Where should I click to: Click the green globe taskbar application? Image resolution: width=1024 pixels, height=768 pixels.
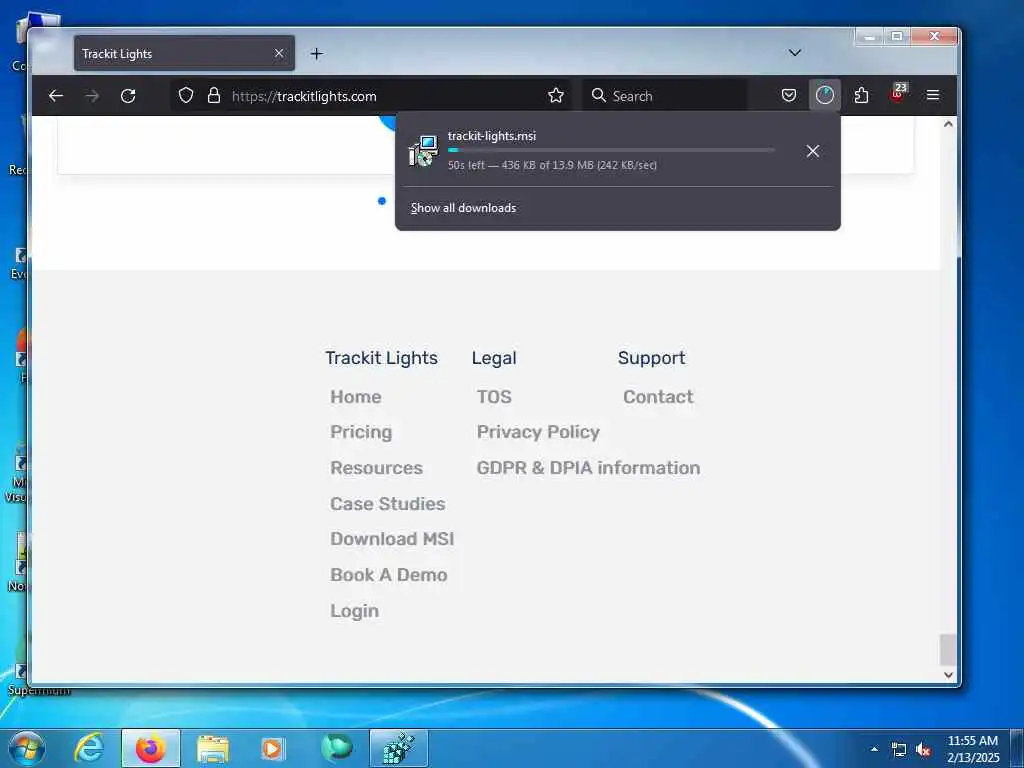coord(336,748)
